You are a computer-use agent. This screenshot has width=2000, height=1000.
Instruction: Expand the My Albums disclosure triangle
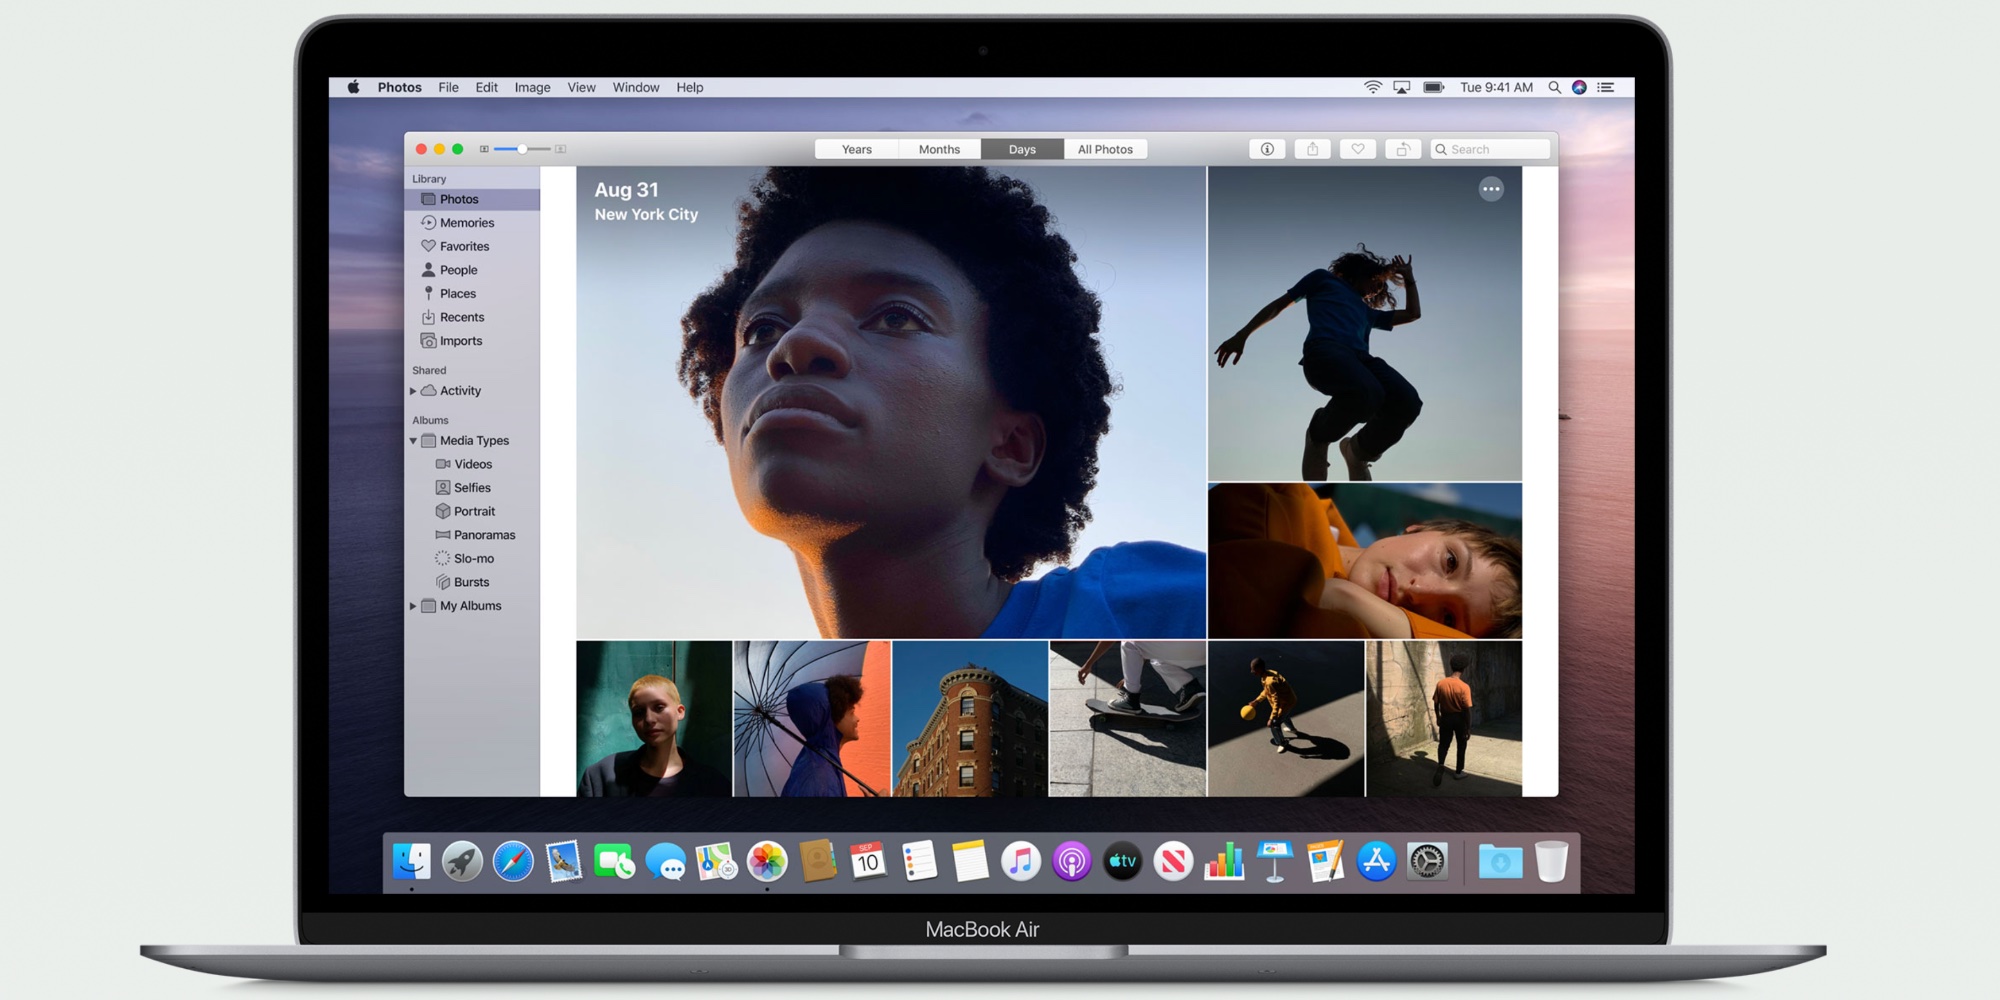[413, 606]
